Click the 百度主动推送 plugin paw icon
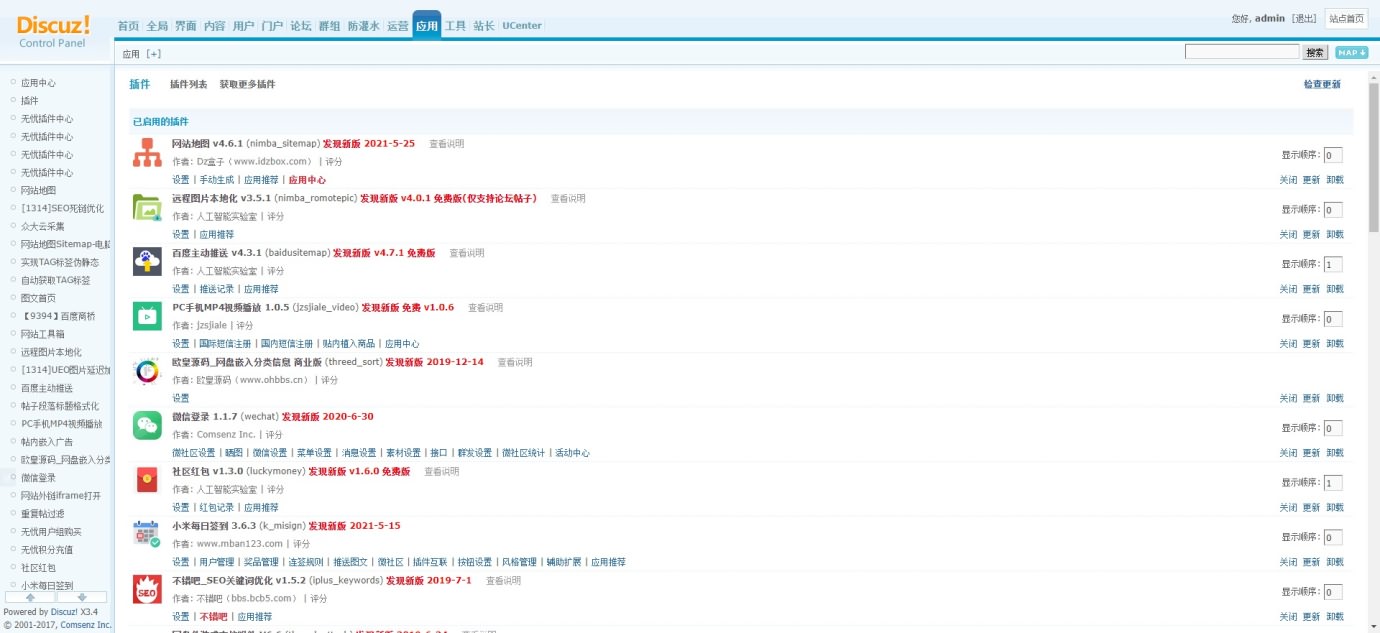Viewport: 1380px width, 633px height. [147, 262]
